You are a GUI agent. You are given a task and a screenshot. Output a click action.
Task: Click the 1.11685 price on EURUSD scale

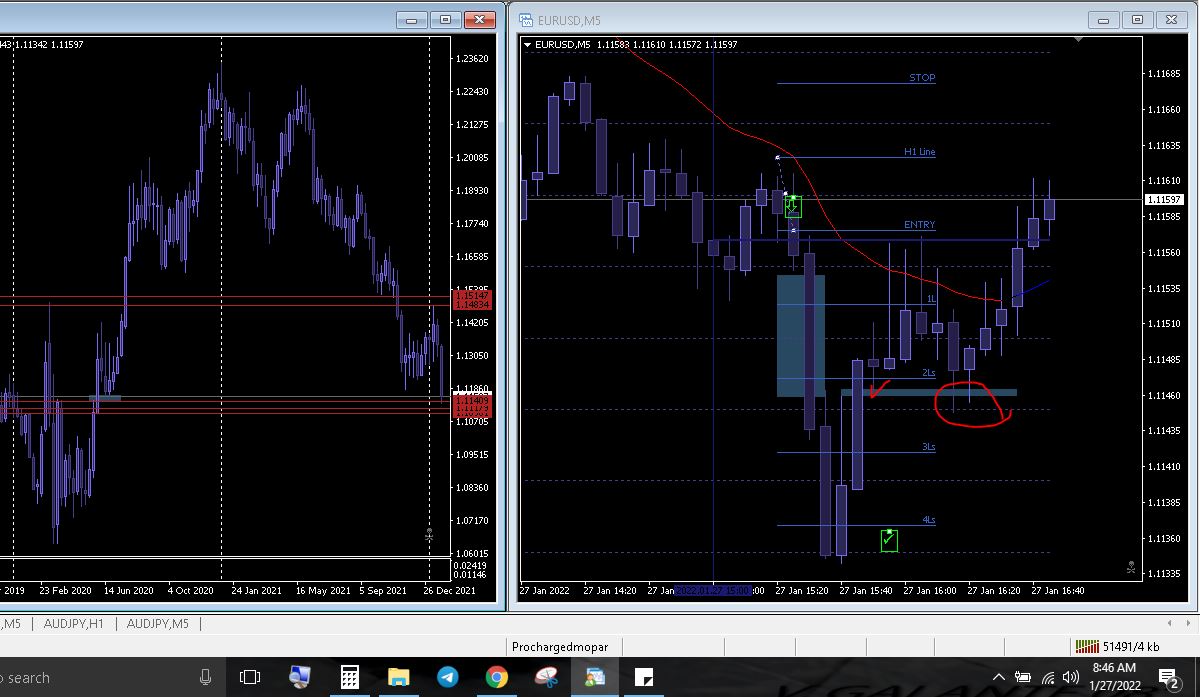click(1165, 74)
